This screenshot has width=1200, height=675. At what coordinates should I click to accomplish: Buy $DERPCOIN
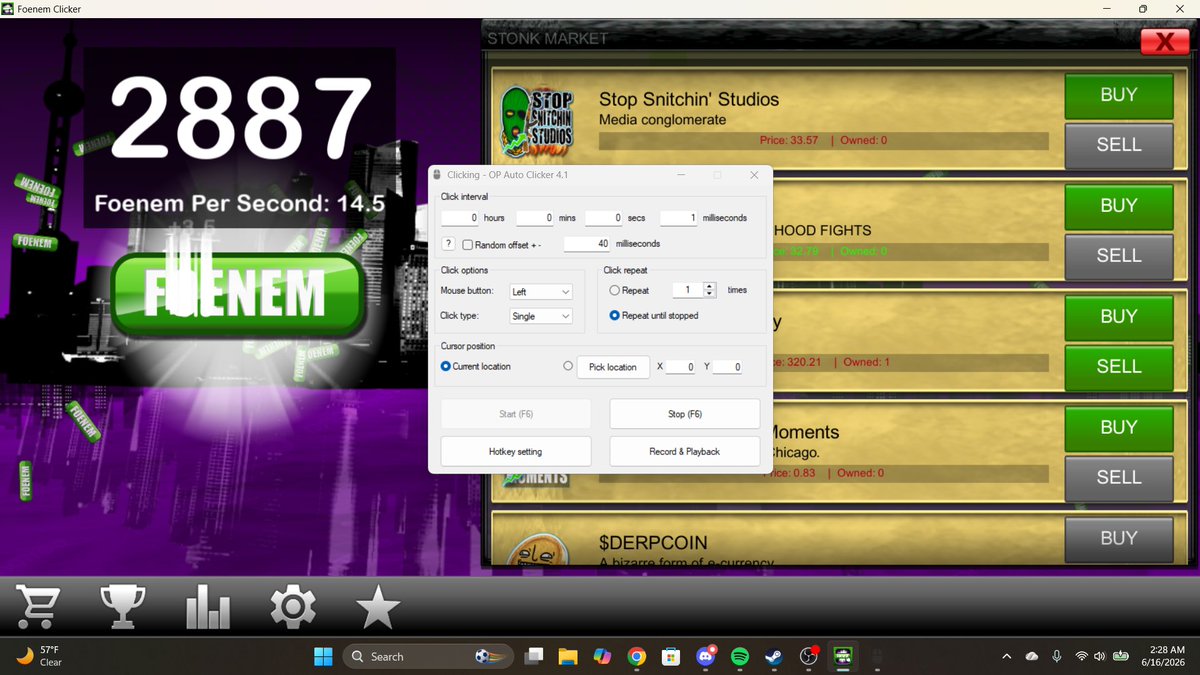(x=1118, y=539)
